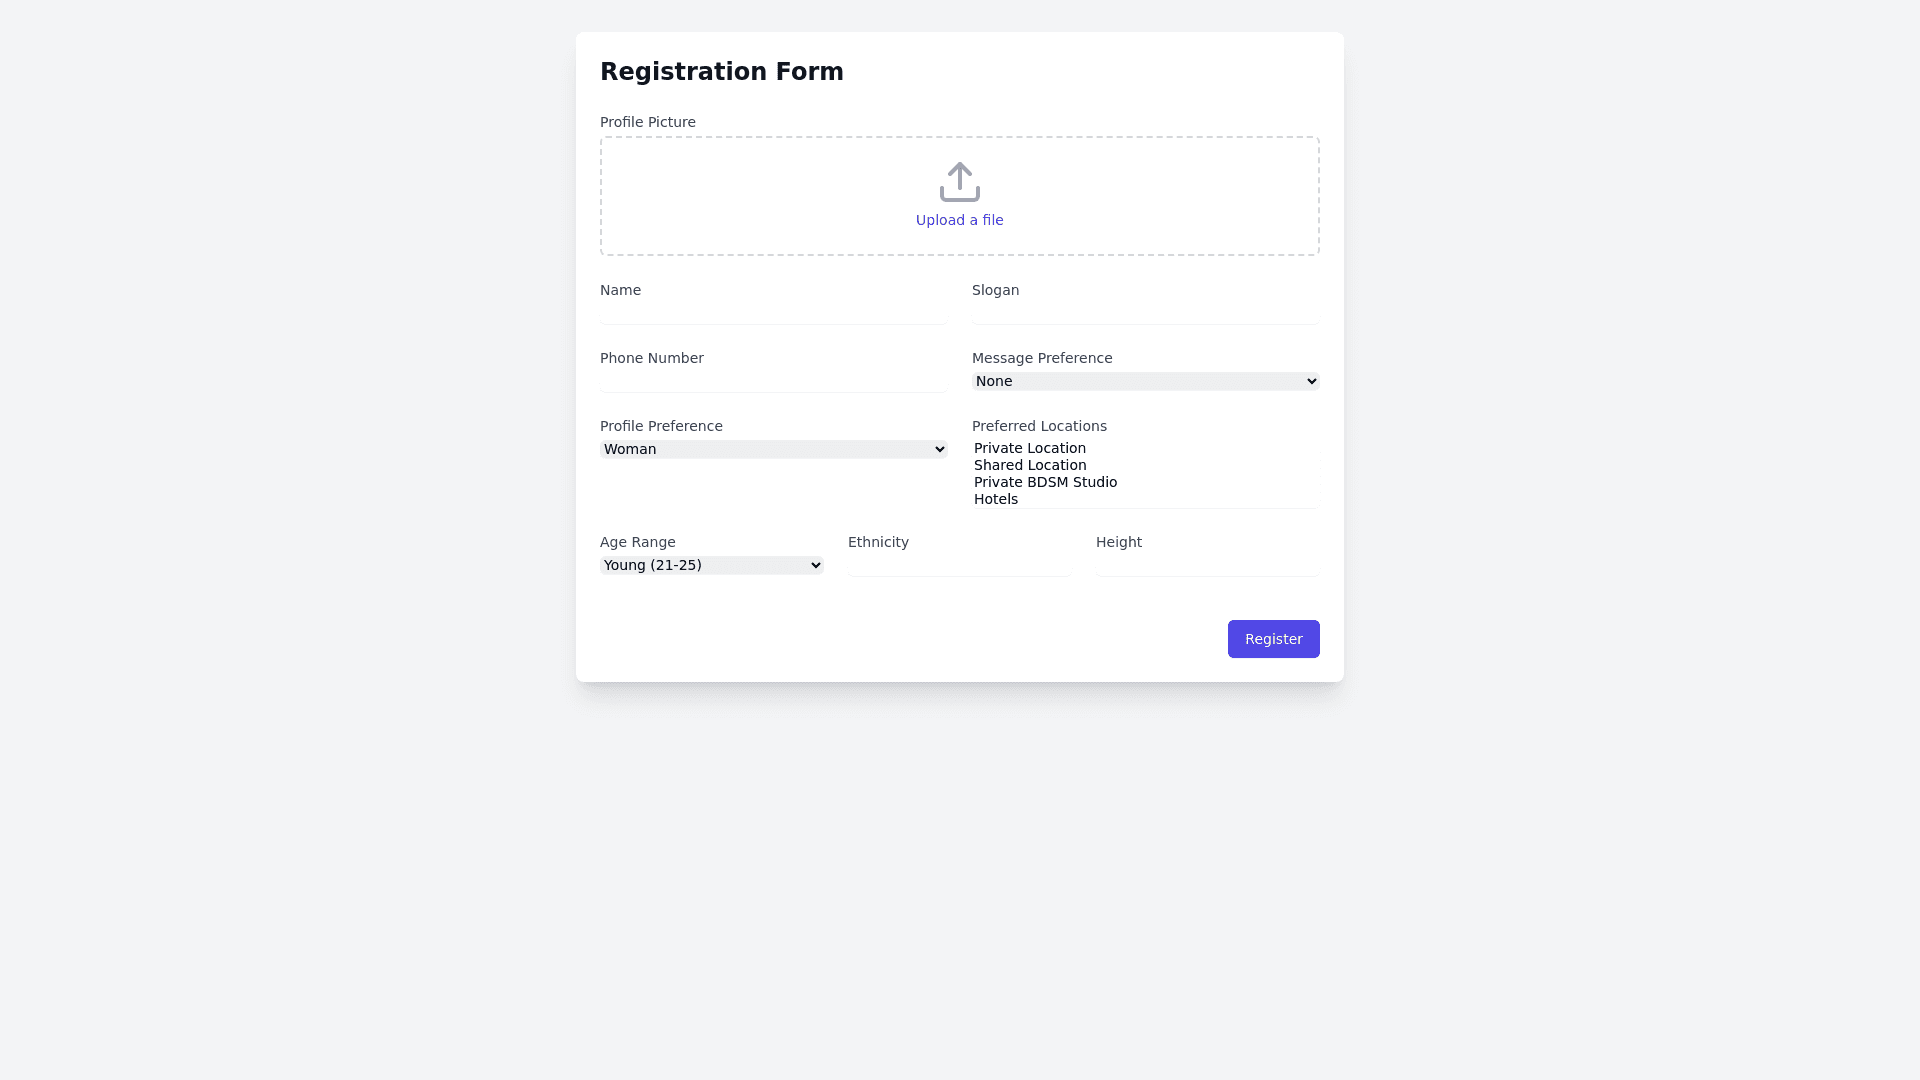
Task: Click the "Message Preference" label text
Action: [x=1041, y=358]
